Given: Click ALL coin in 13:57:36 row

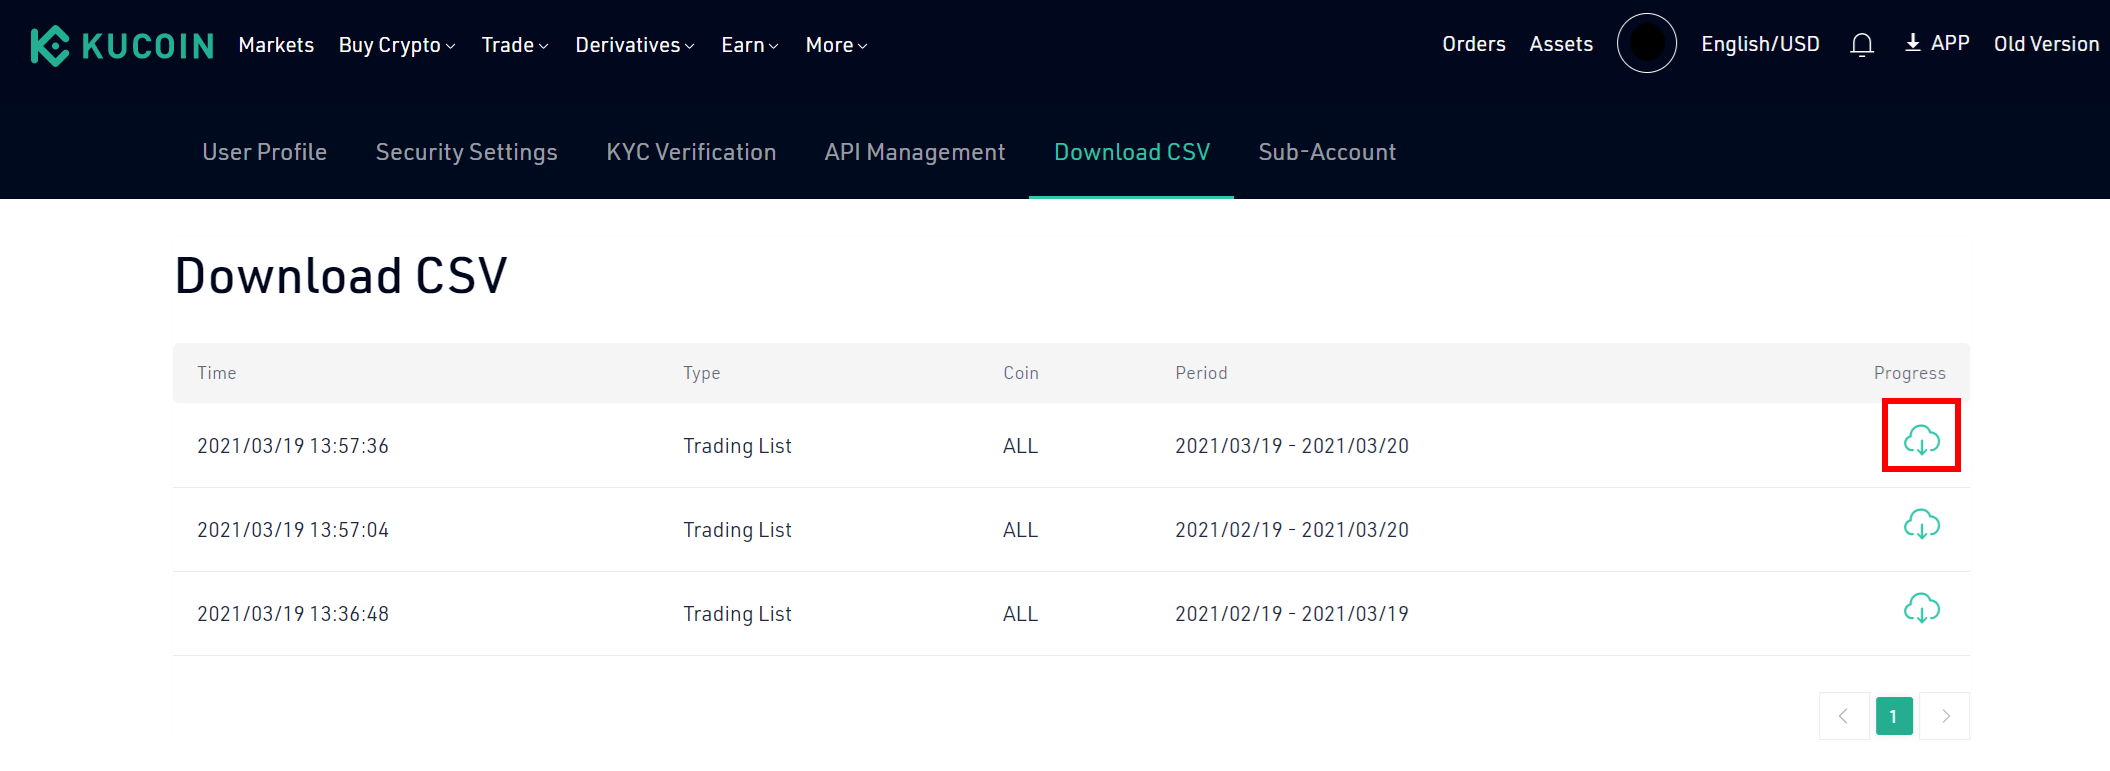Looking at the screenshot, I should coord(1021,446).
